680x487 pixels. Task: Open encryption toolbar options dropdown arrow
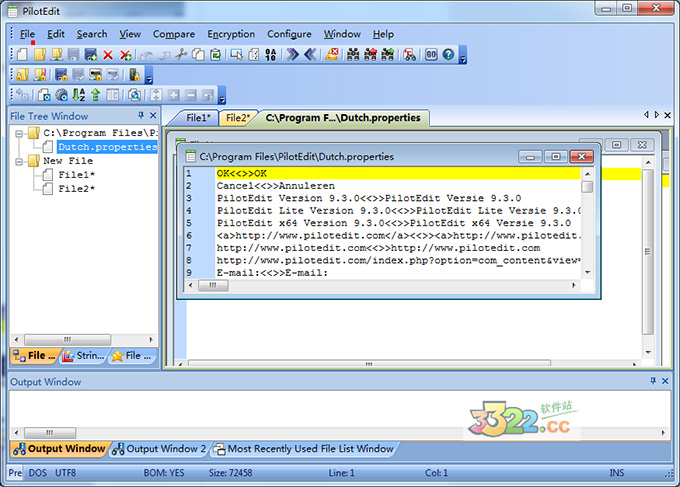149,75
